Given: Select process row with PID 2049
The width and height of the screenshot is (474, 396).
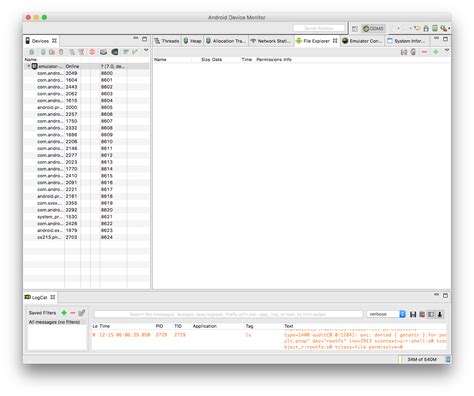Looking at the screenshot, I should [x=86, y=73].
